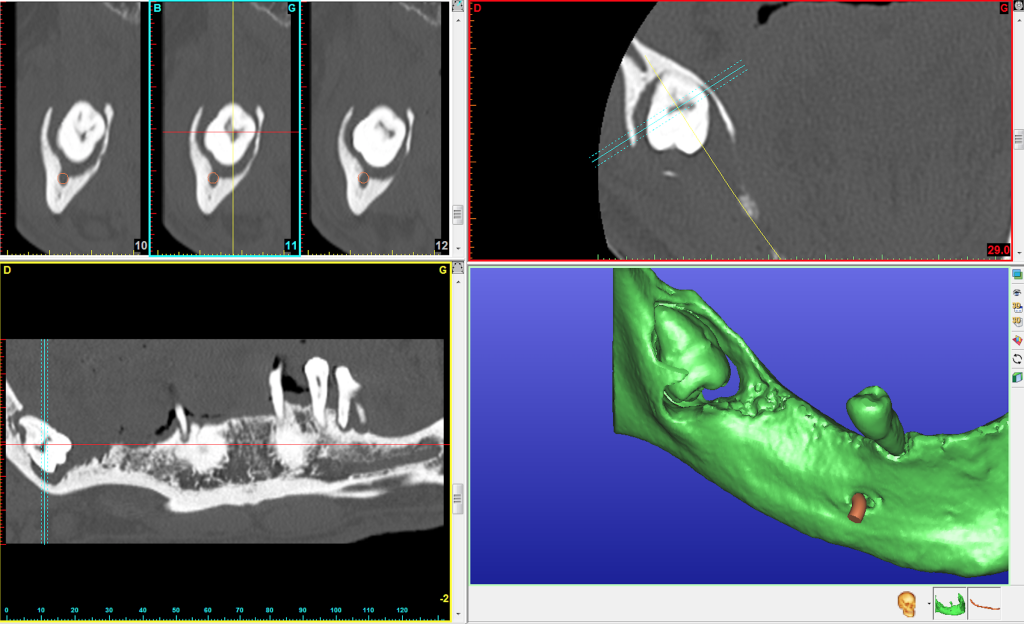Viewport: 1024px width, 624px height.
Task: Click the scroll handle of the panoramic view scrollbar
Action: click(x=457, y=496)
